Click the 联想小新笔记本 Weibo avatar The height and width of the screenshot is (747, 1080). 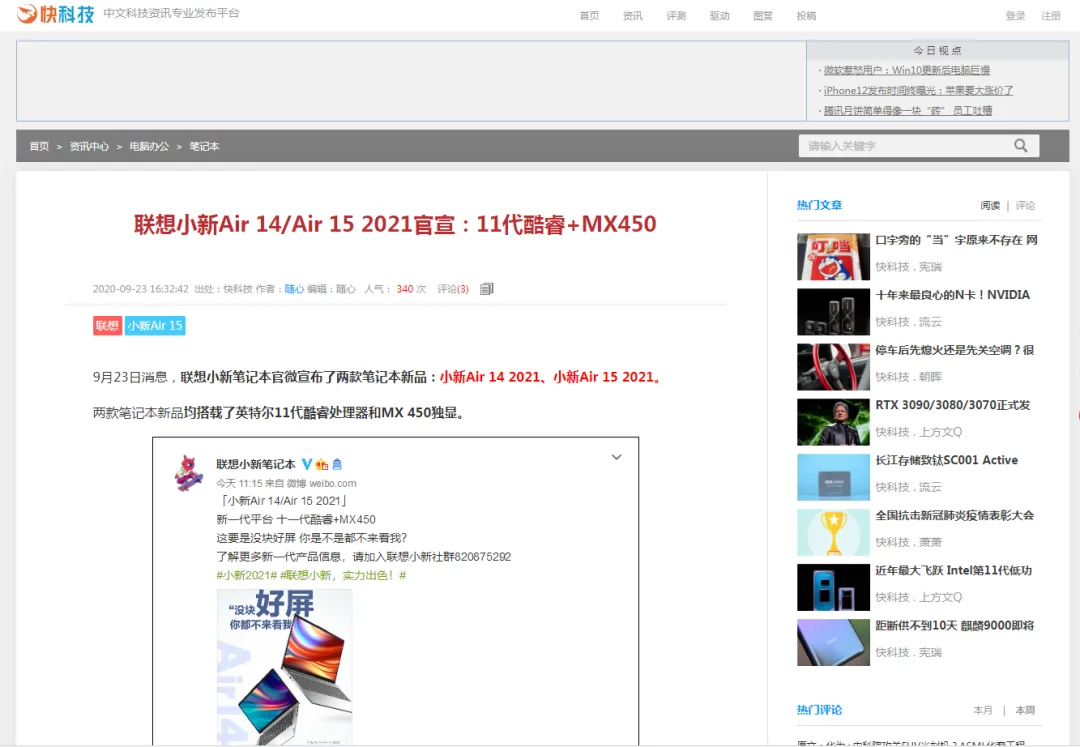click(x=188, y=472)
